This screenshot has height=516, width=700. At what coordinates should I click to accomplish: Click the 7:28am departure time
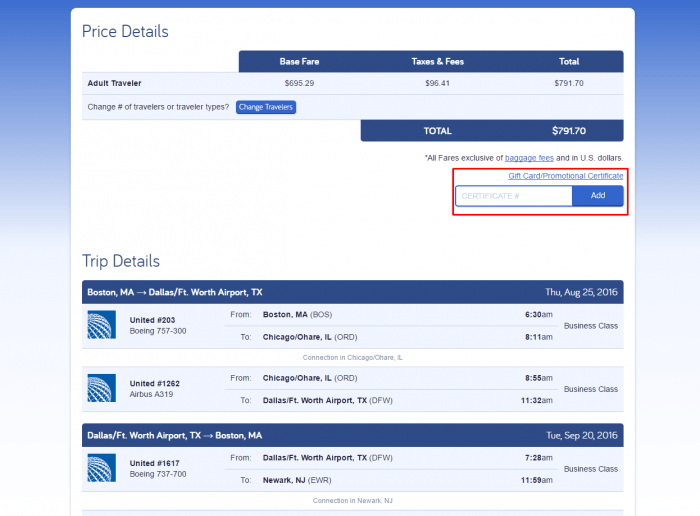[x=538, y=458]
